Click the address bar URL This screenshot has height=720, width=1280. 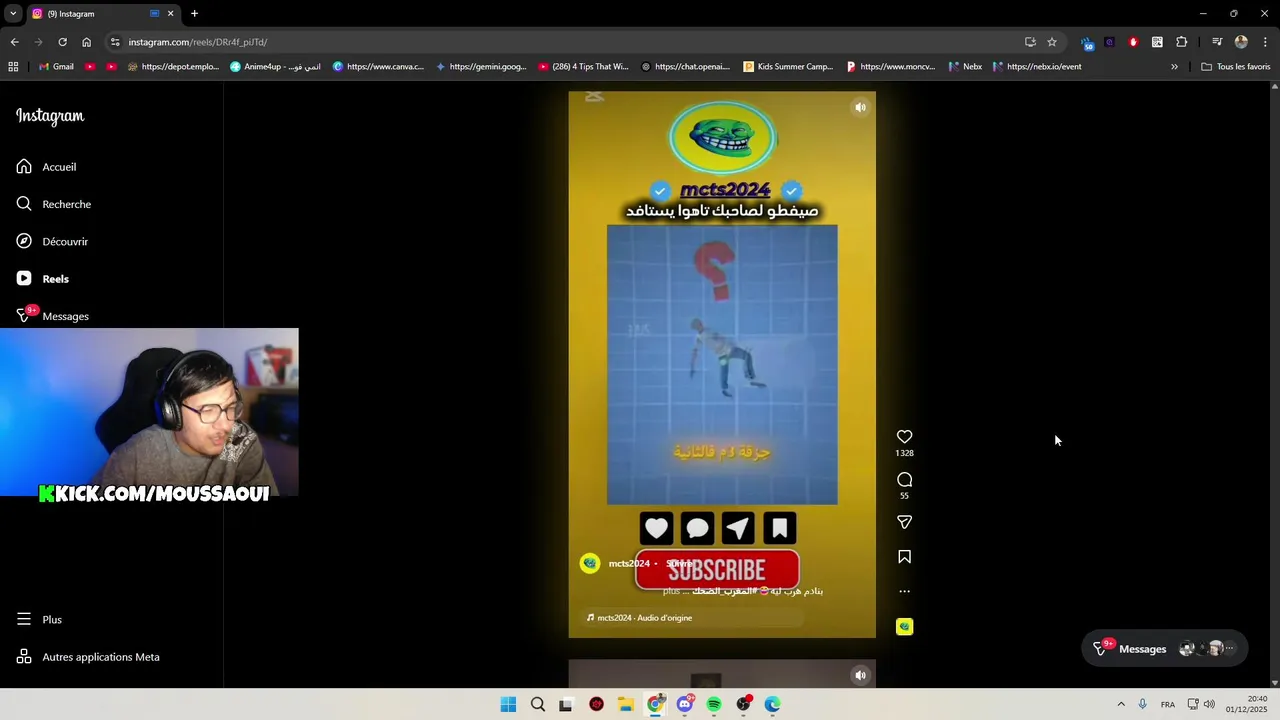pyautogui.click(x=198, y=42)
